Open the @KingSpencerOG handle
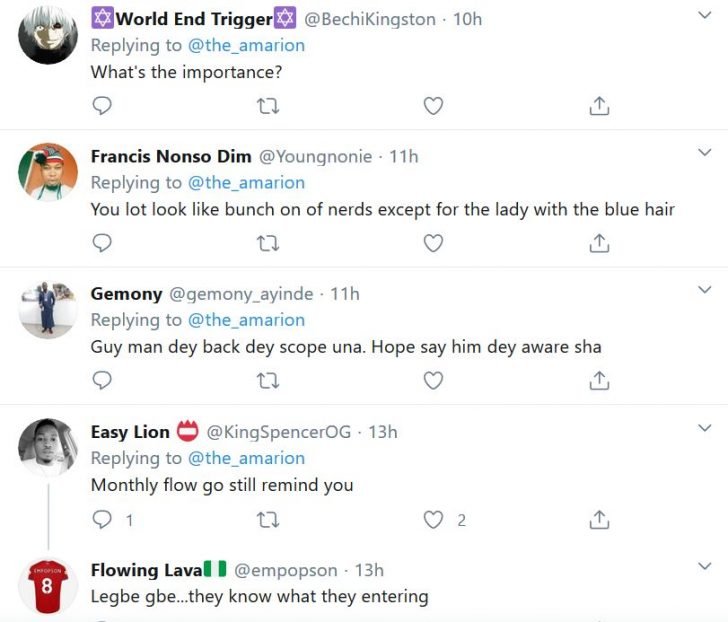Image resolution: width=728 pixels, height=622 pixels. point(278,432)
